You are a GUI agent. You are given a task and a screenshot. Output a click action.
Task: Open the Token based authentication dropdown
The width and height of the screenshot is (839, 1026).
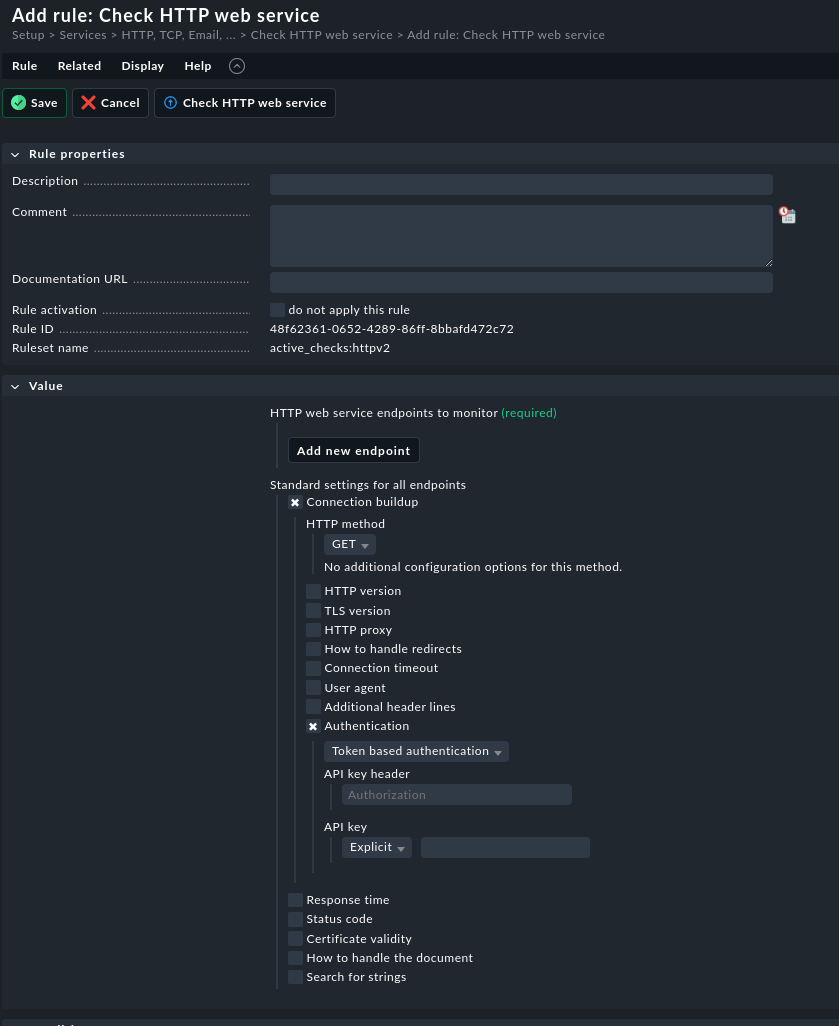click(416, 752)
